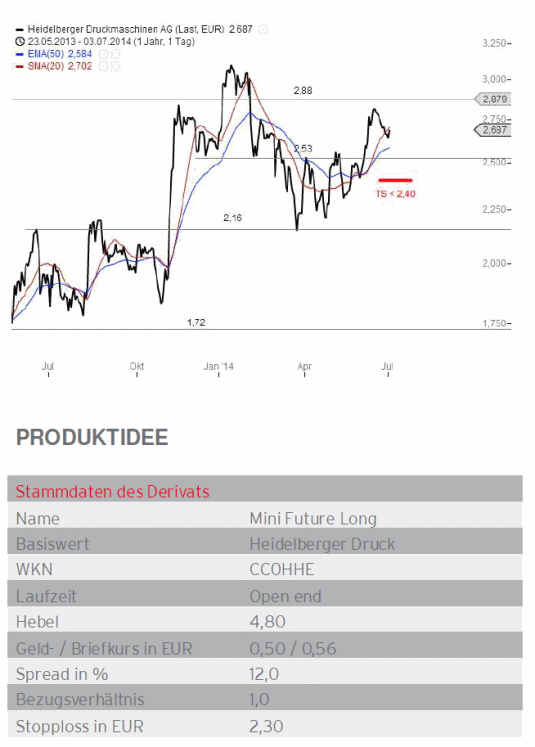535x747 pixels.
Task: Select the date range text 23.05.2013 - 03.07.2014
Action: 78,41
